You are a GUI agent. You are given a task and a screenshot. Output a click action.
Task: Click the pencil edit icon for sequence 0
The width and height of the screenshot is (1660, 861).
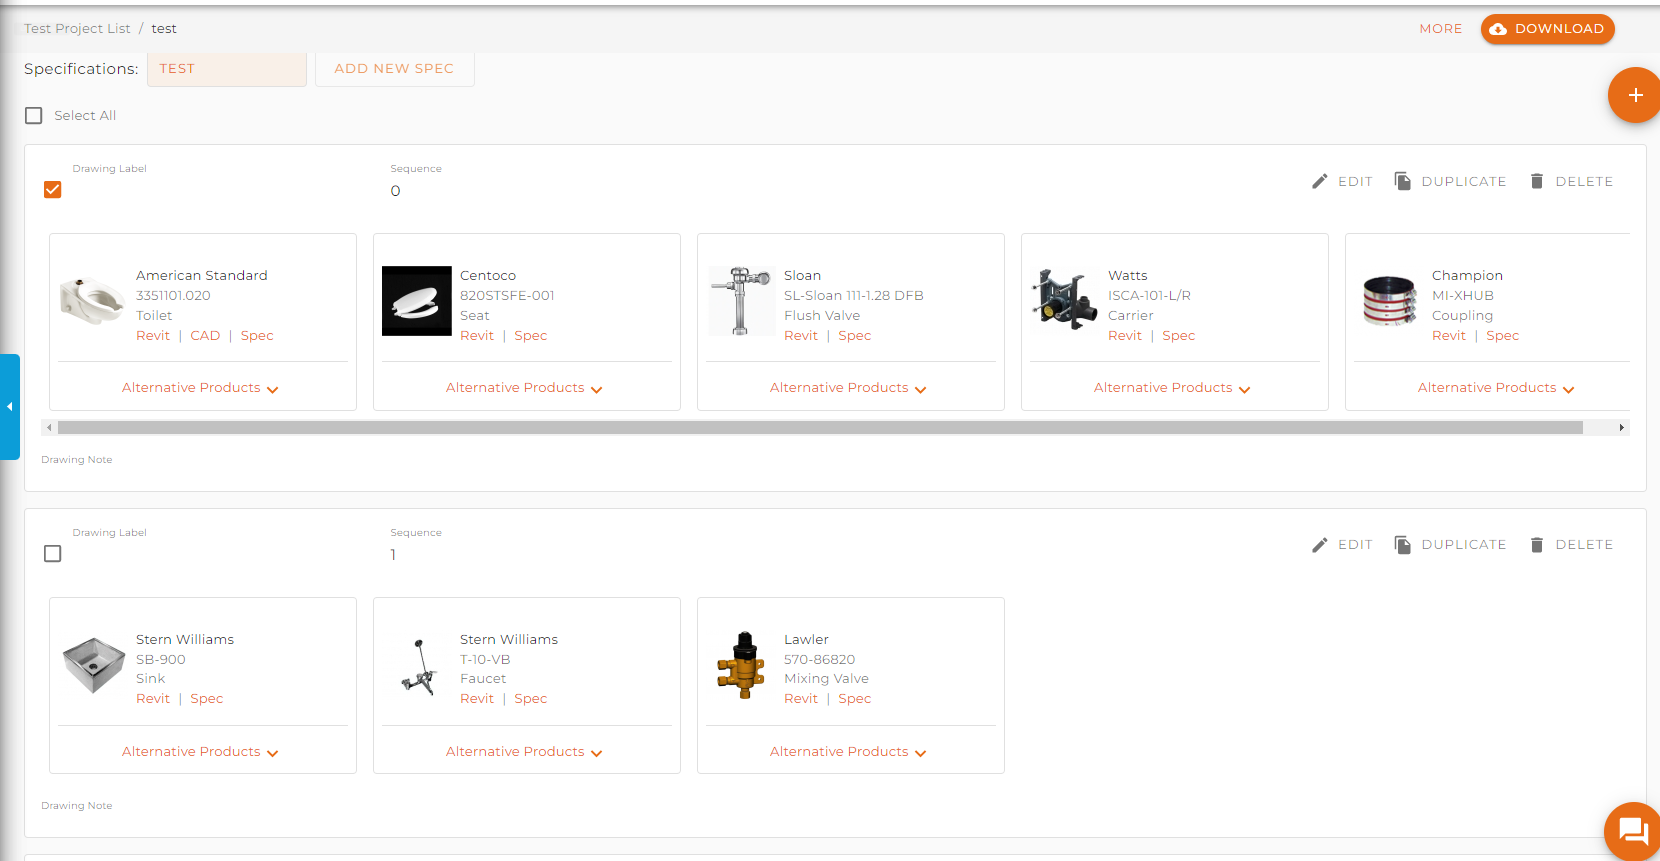point(1320,181)
